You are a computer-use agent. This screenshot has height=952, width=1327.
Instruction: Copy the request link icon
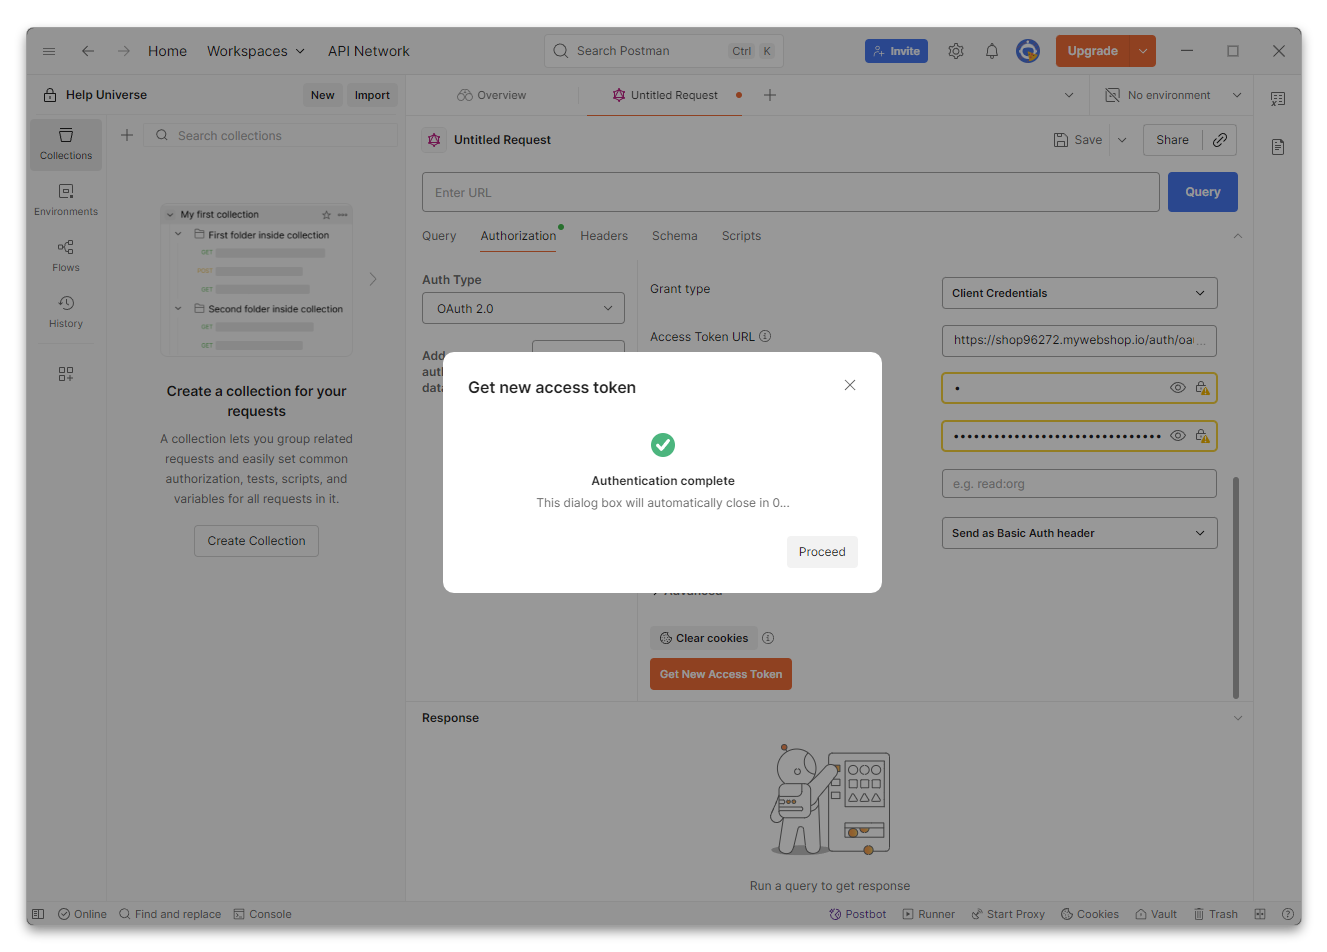click(1220, 140)
